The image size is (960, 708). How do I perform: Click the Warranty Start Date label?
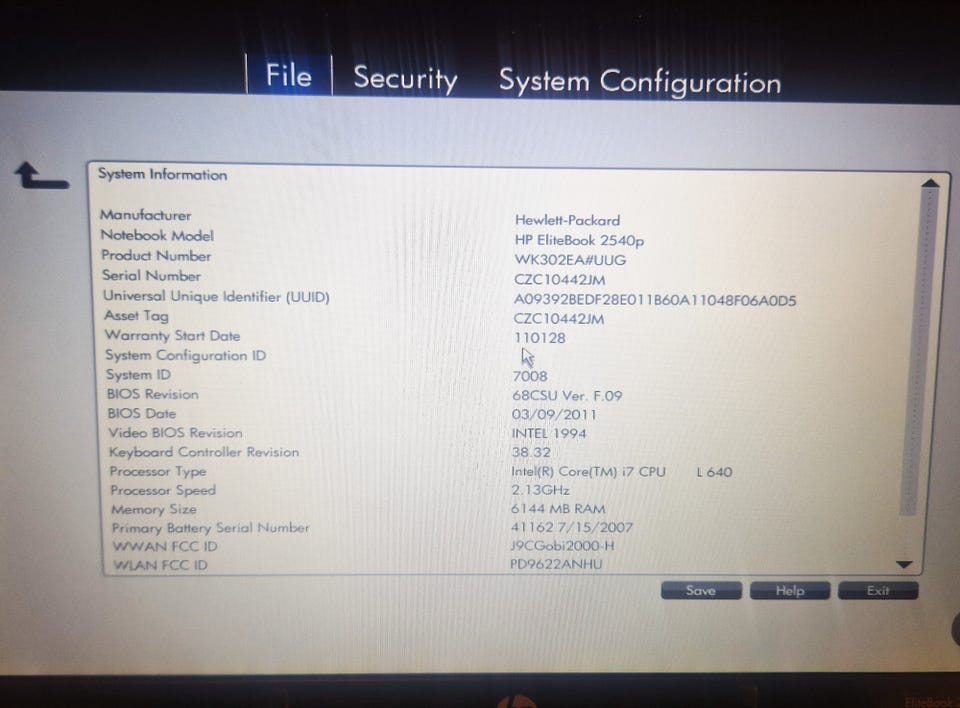coord(172,336)
